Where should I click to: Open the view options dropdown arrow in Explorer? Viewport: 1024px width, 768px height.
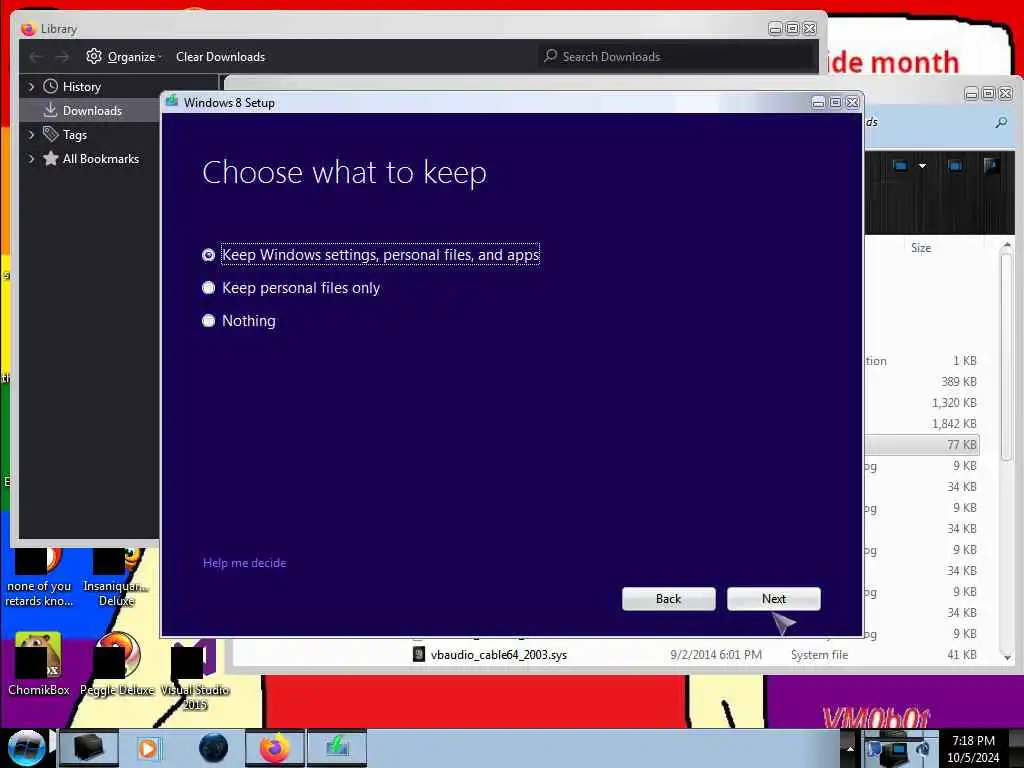pyautogui.click(x=922, y=166)
